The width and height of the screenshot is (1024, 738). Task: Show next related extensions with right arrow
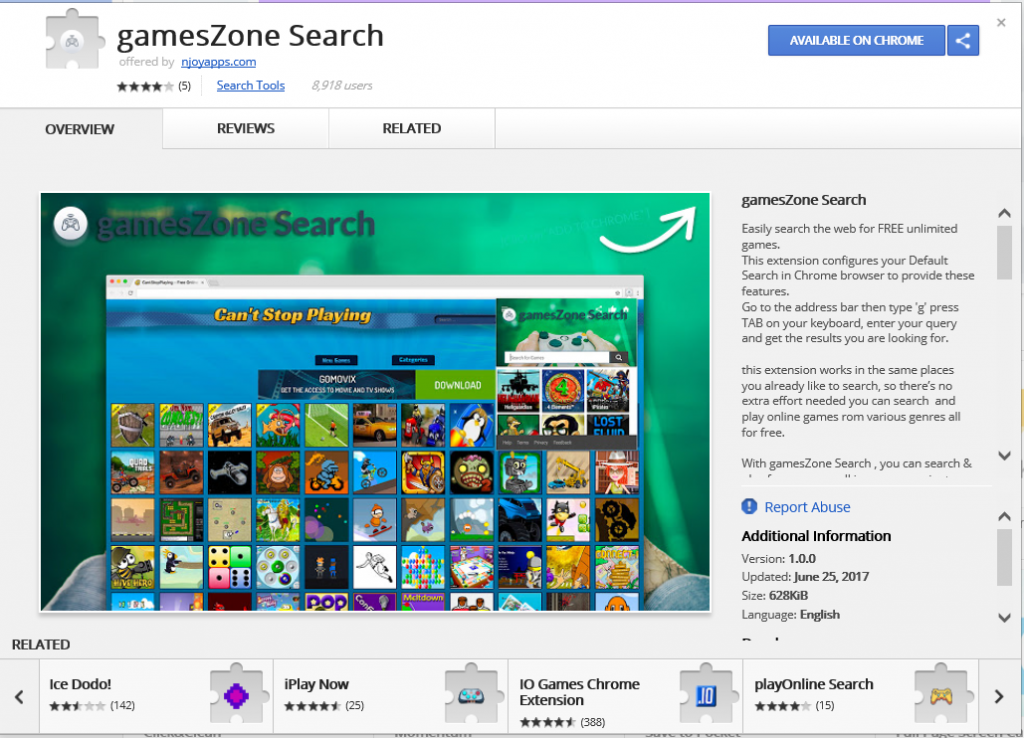pyautogui.click(x=999, y=696)
